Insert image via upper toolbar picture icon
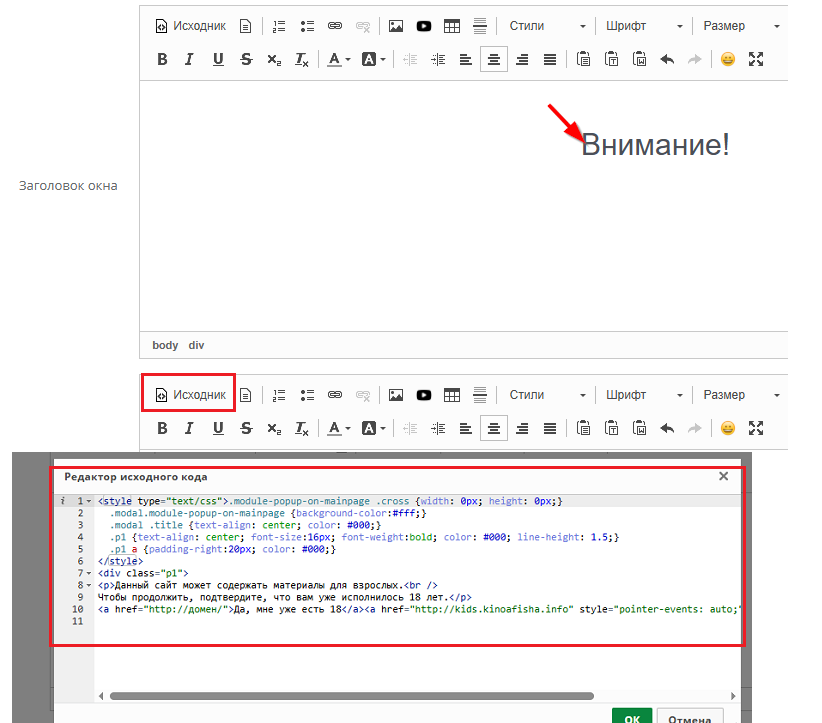The height and width of the screenshot is (723, 822). pyautogui.click(x=396, y=26)
